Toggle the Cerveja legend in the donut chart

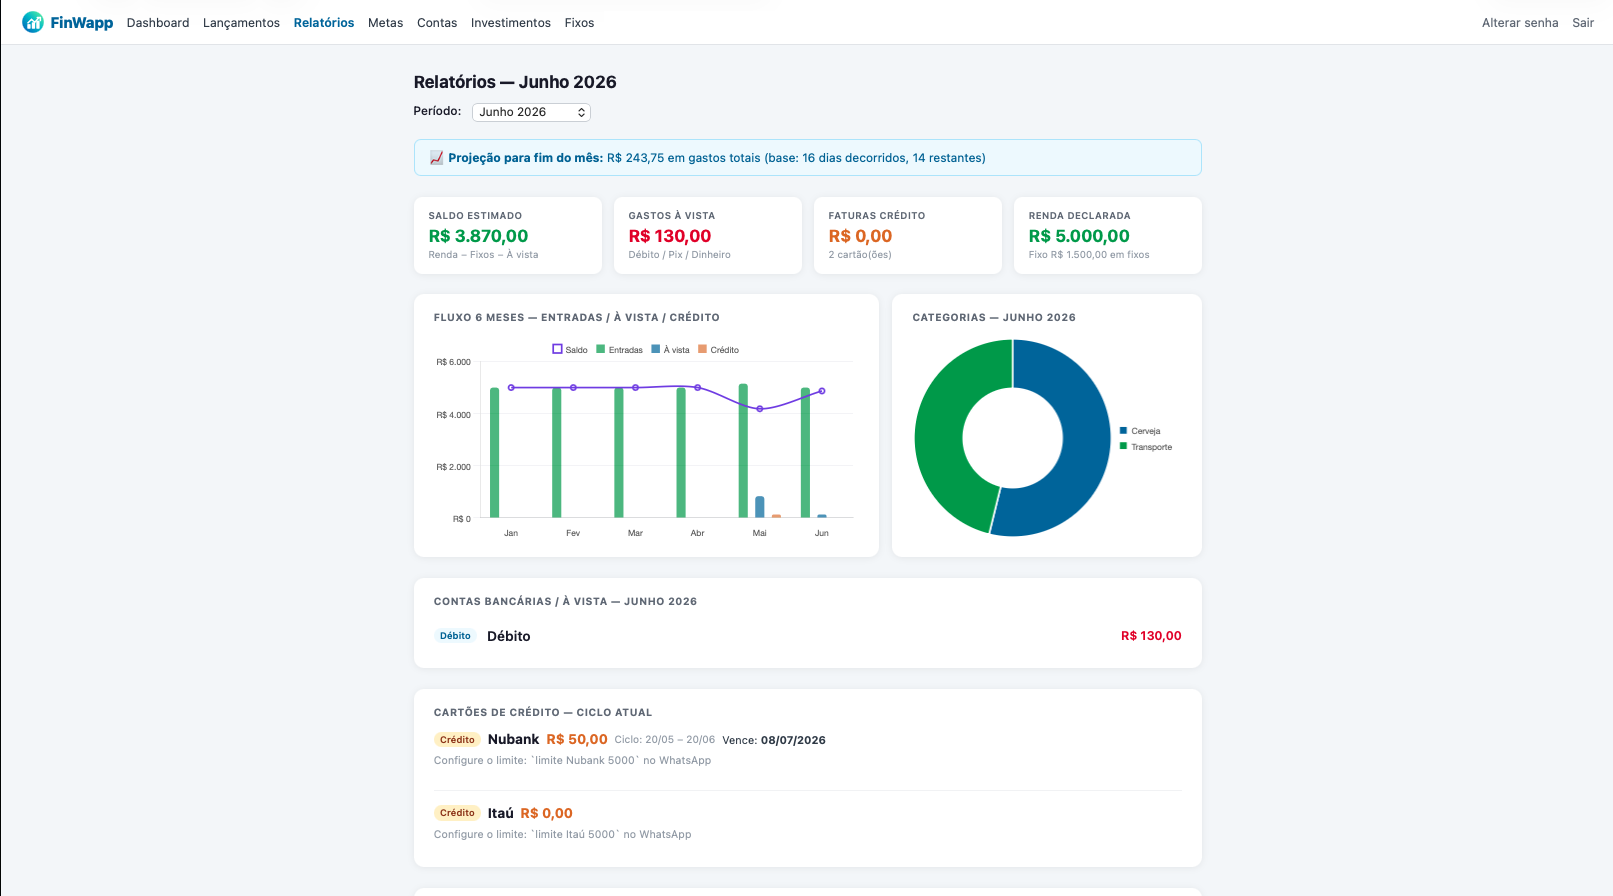coord(1140,431)
